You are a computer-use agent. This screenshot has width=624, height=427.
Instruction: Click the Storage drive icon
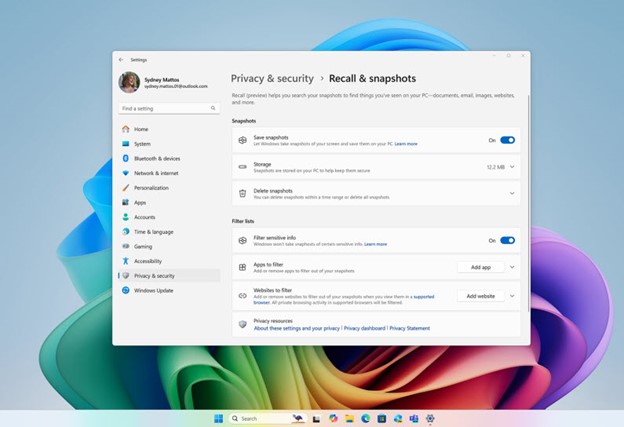tap(242, 167)
